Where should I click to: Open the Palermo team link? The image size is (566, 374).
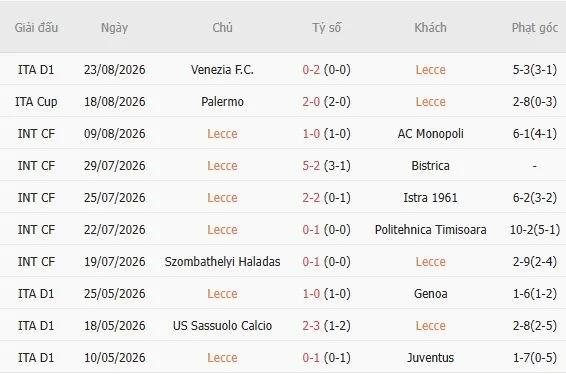tap(222, 102)
